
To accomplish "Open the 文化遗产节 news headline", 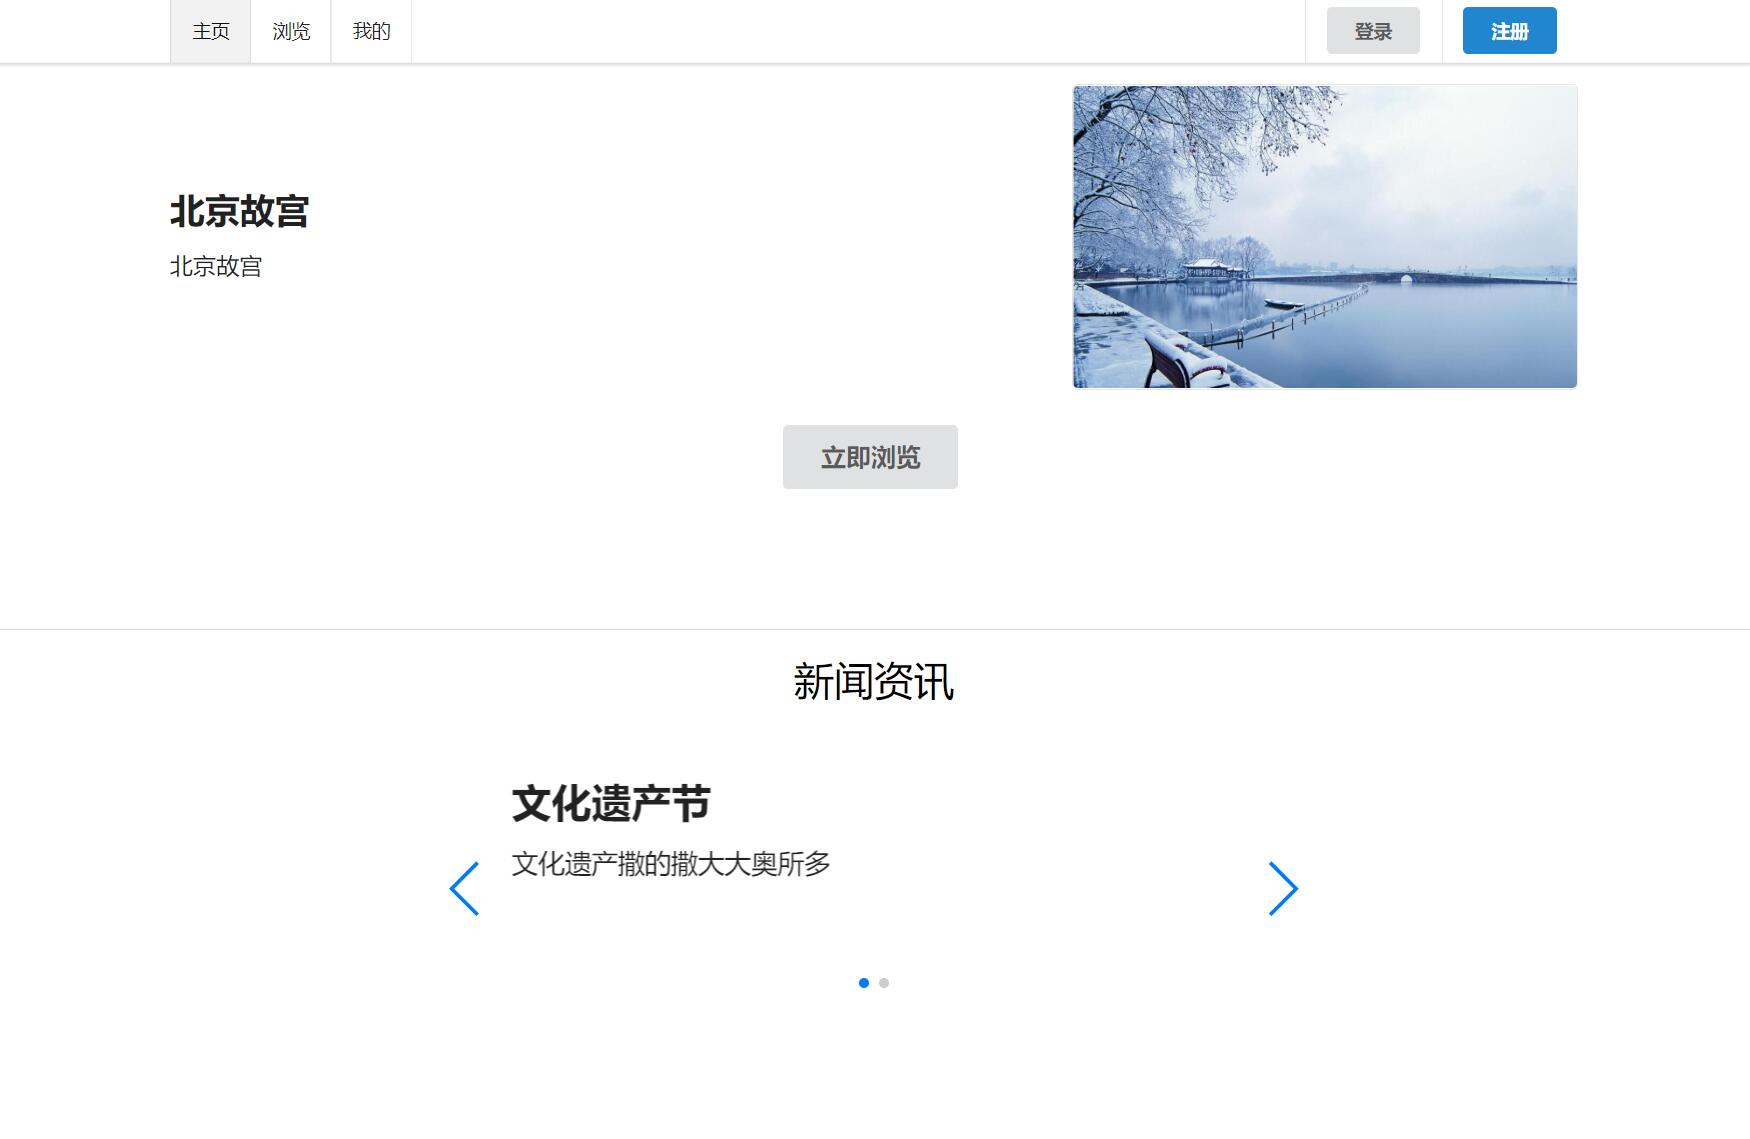I will point(611,804).
